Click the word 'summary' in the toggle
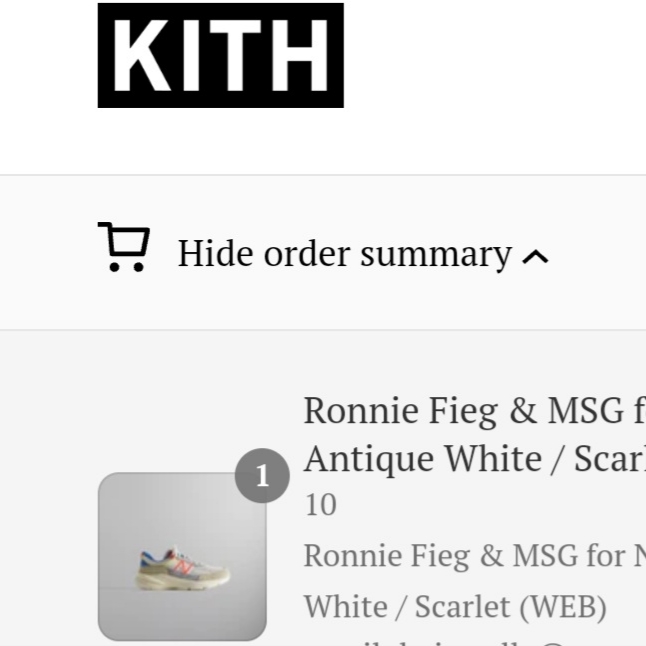Image resolution: width=646 pixels, height=646 pixels. 435,254
